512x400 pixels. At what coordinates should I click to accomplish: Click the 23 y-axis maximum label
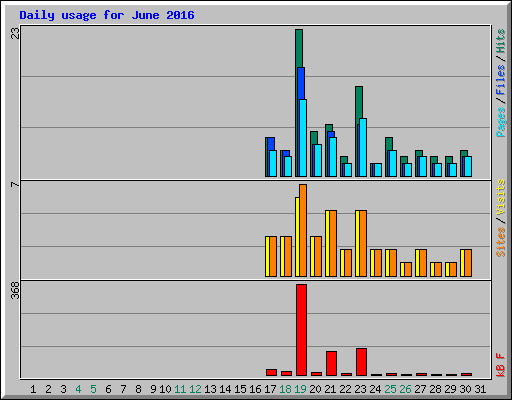(15, 33)
